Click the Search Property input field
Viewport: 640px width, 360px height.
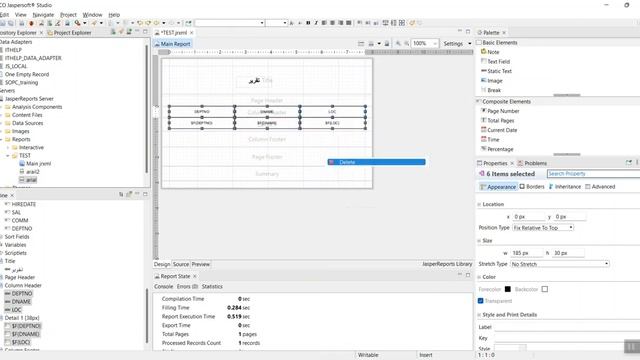click(x=593, y=174)
